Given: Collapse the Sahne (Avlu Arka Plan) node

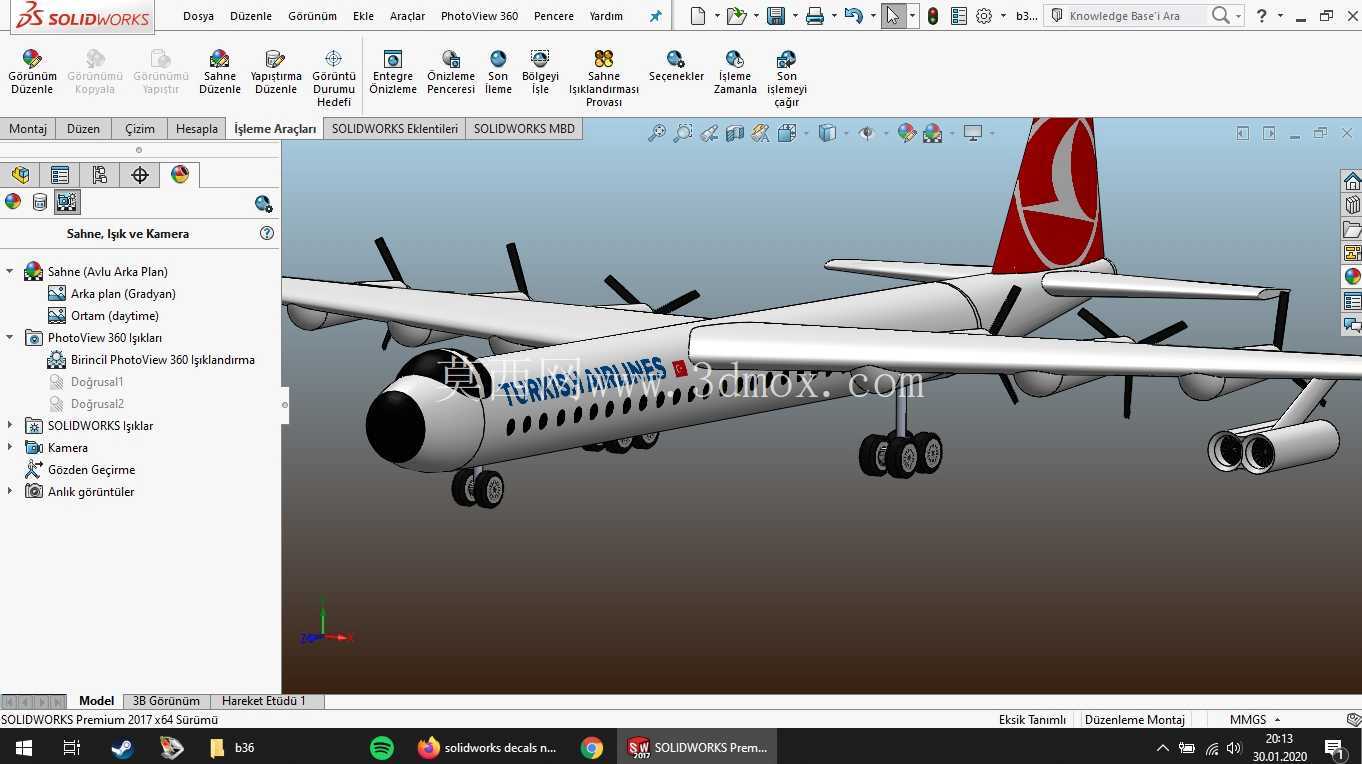Looking at the screenshot, I should pos(10,271).
